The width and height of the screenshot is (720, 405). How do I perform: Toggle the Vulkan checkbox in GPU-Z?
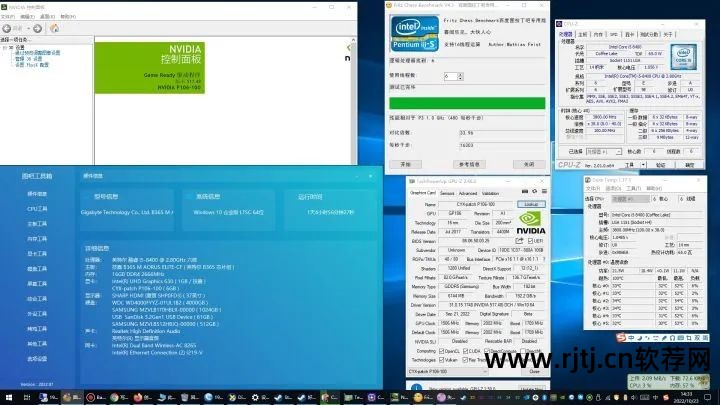point(441,360)
